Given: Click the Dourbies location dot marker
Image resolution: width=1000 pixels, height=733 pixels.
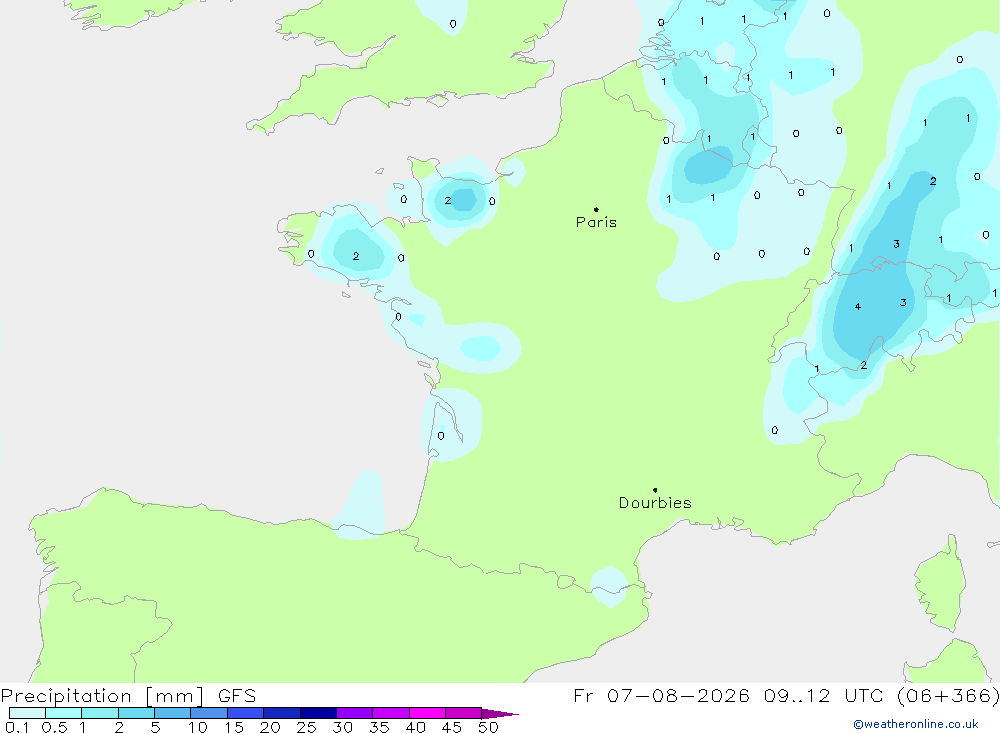Looking at the screenshot, I should coord(655,490).
